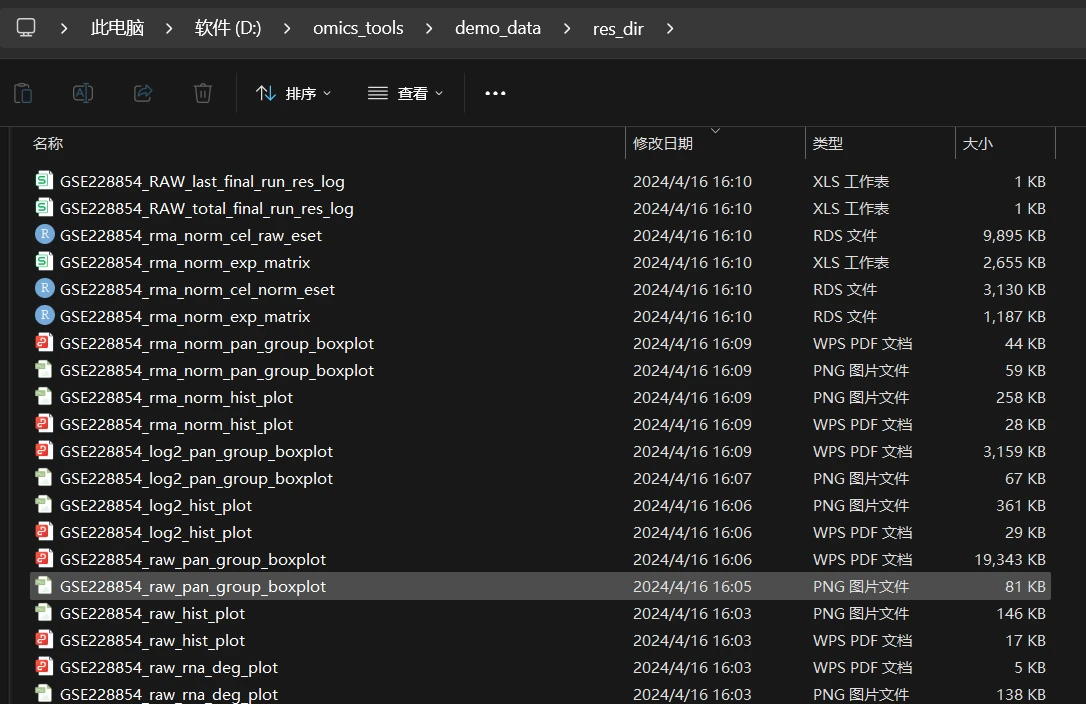Select file name GSE228854_rma_norm_cel_raw_eset
The height and width of the screenshot is (704, 1086).
(190, 236)
